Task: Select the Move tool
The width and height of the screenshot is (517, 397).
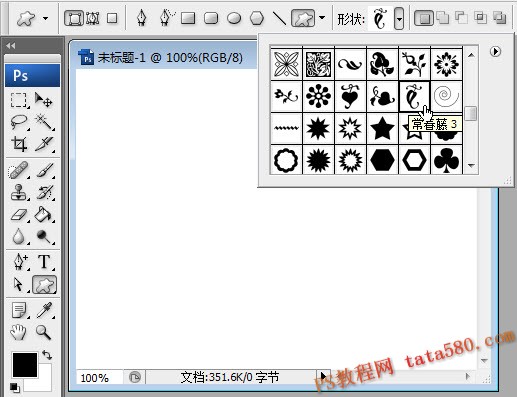Action: tap(44, 100)
